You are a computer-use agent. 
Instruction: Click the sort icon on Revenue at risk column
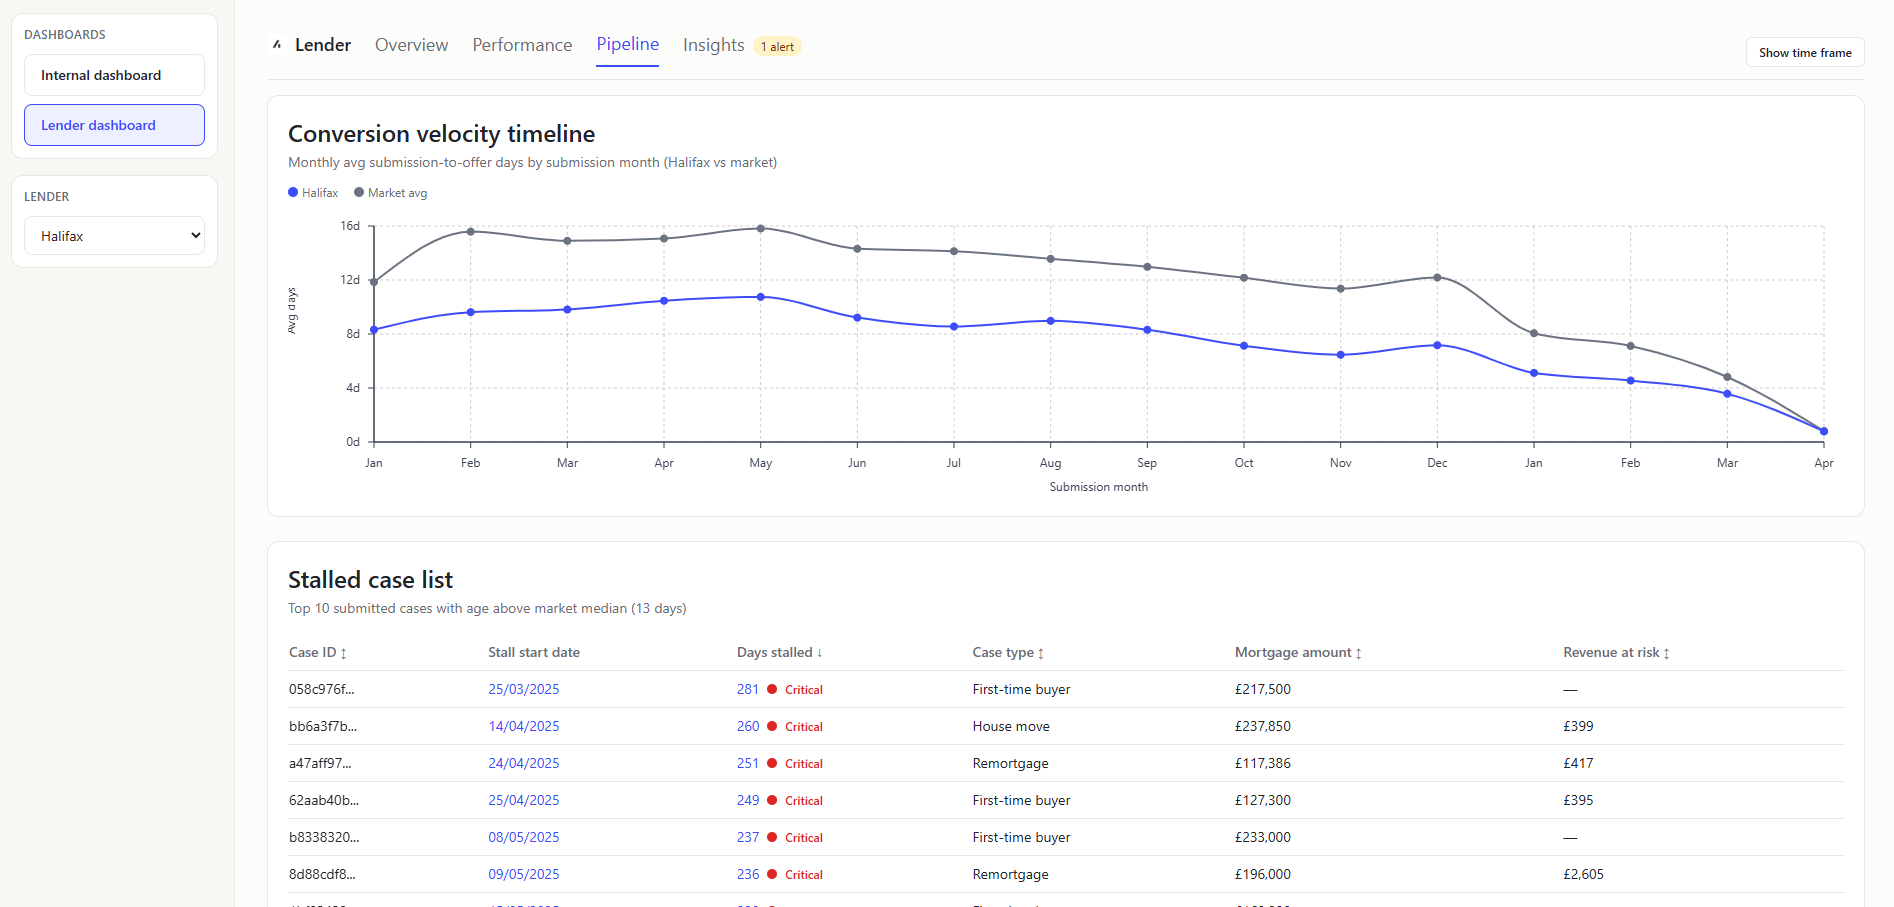[1666, 652]
